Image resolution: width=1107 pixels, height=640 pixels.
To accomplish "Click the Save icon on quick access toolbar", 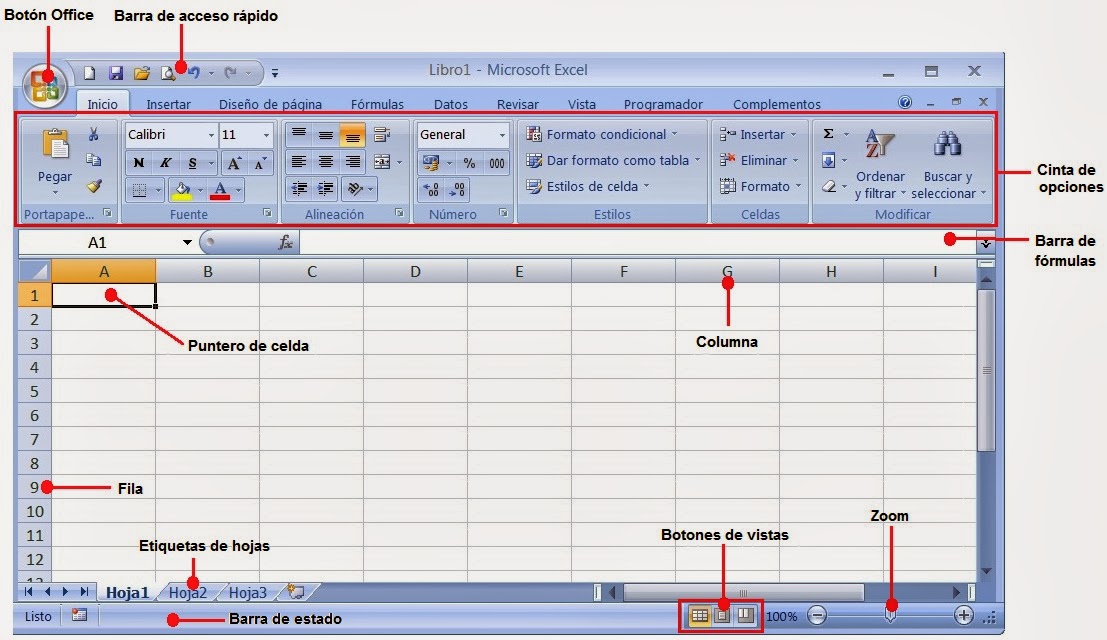I will pyautogui.click(x=115, y=73).
